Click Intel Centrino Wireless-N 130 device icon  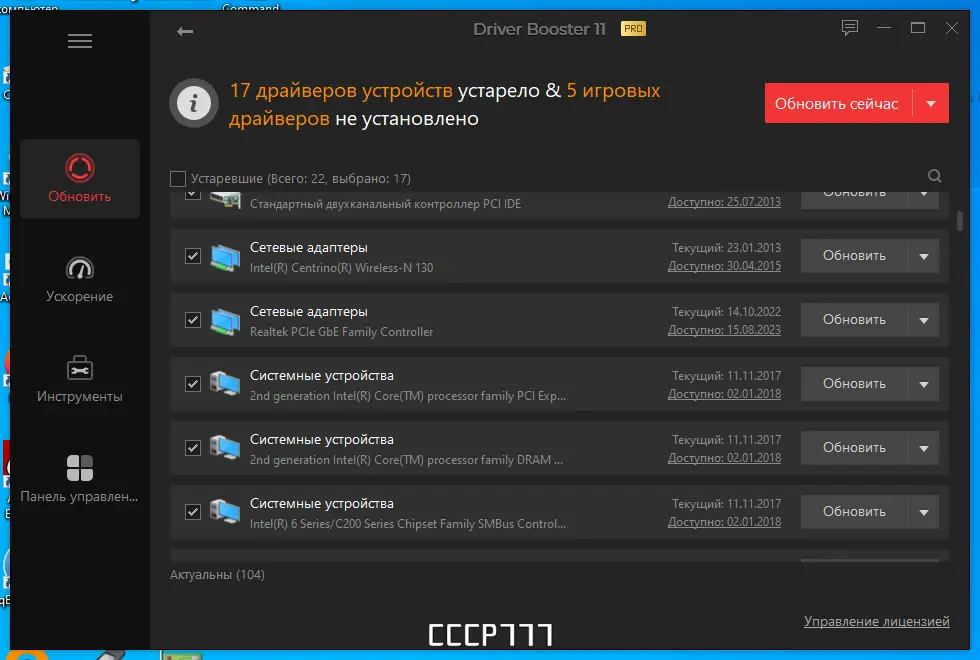click(225, 257)
